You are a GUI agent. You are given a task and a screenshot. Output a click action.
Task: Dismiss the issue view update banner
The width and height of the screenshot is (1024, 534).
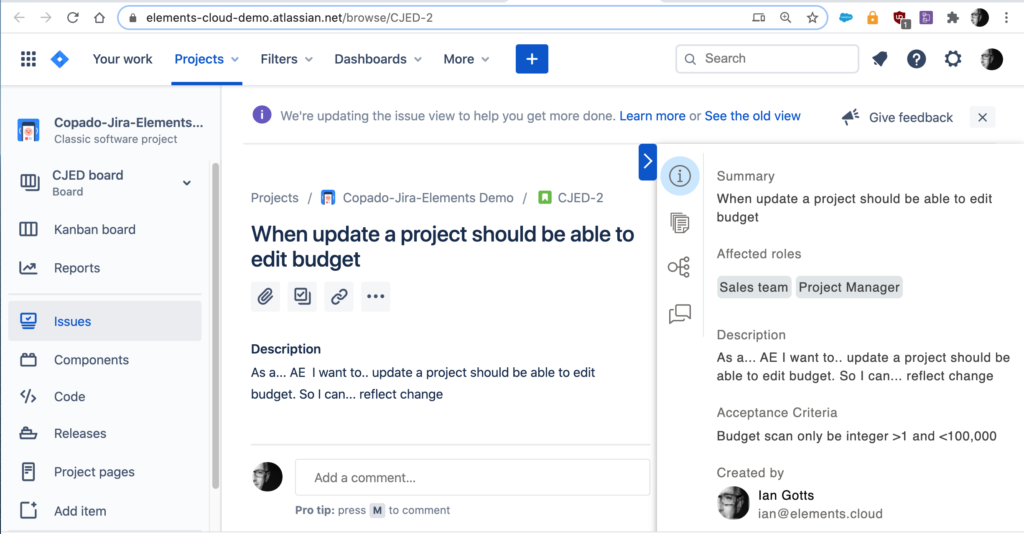982,117
